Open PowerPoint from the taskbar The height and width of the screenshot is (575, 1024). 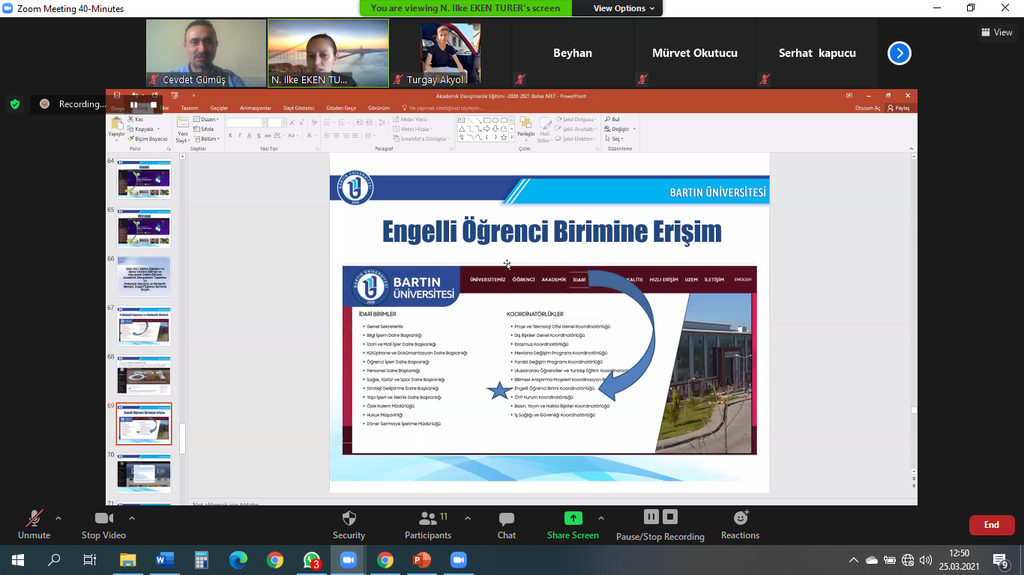(x=422, y=560)
